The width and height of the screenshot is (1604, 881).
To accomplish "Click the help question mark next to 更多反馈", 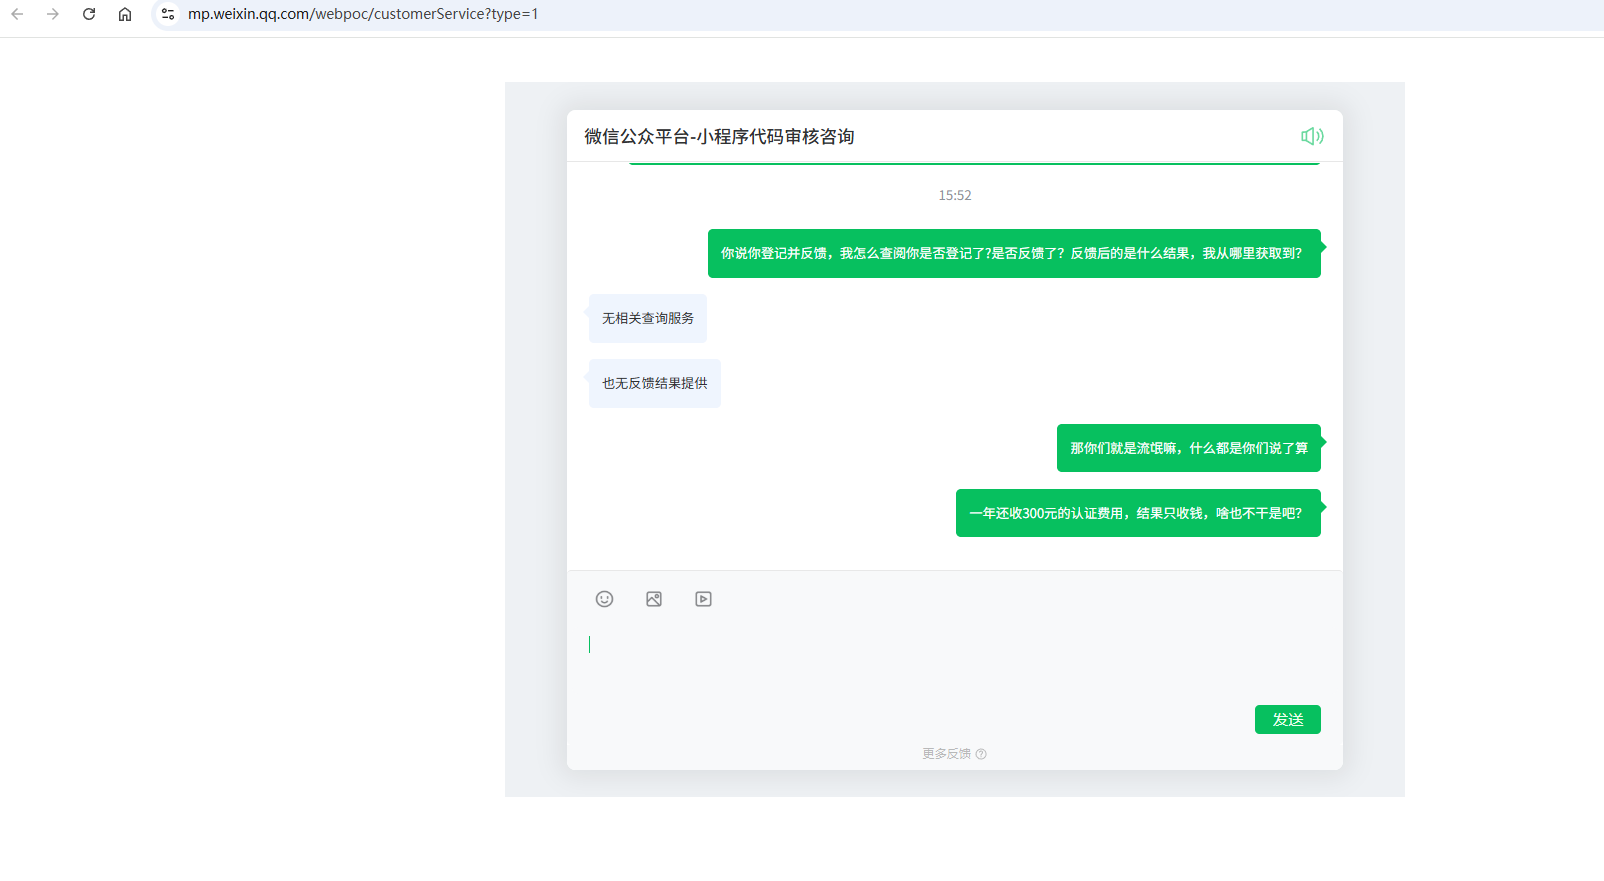I will point(981,754).
